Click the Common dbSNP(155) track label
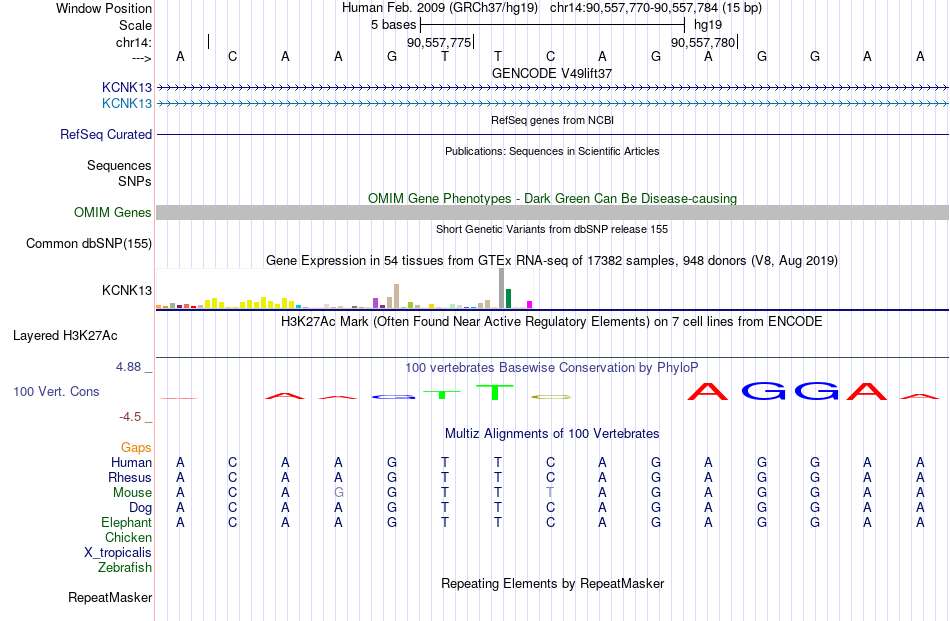The width and height of the screenshot is (950, 621). [88, 244]
